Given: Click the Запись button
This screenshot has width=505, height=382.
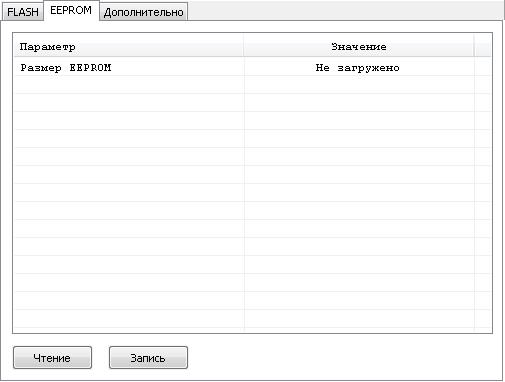Looking at the screenshot, I should coord(148,358).
